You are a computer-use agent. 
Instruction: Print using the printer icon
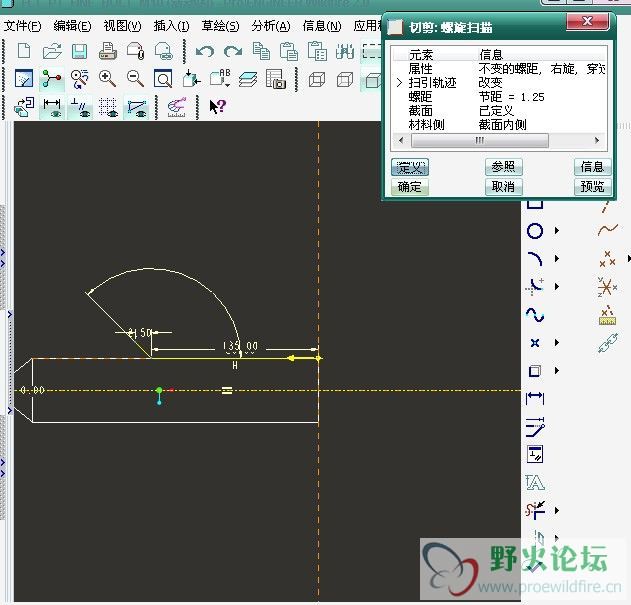[108, 51]
